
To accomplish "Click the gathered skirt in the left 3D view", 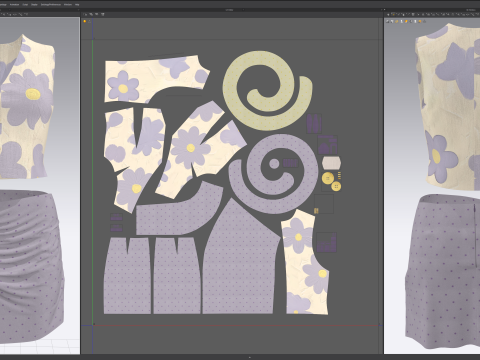I will coord(30,267).
